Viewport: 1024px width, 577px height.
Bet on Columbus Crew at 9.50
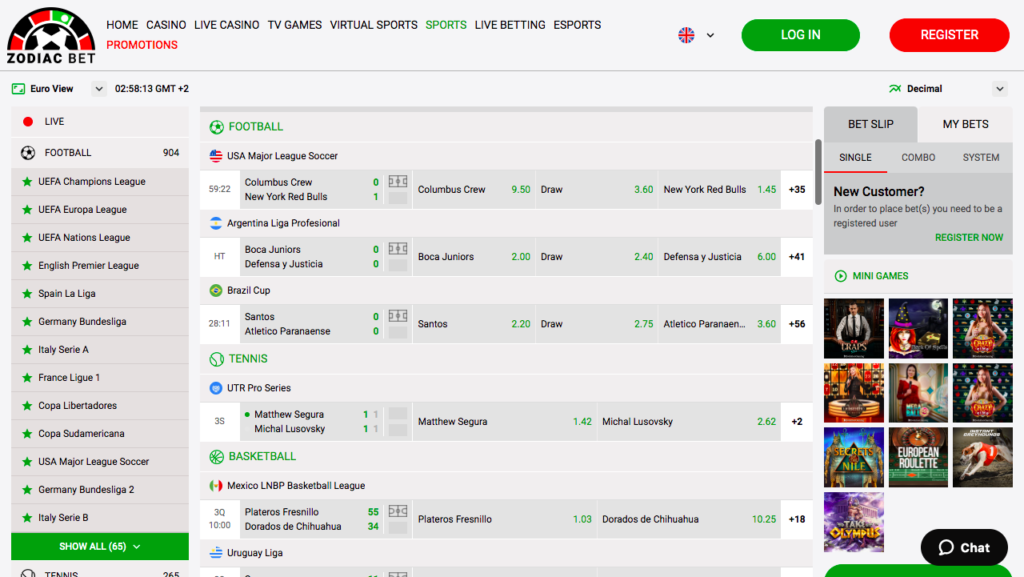pos(474,189)
